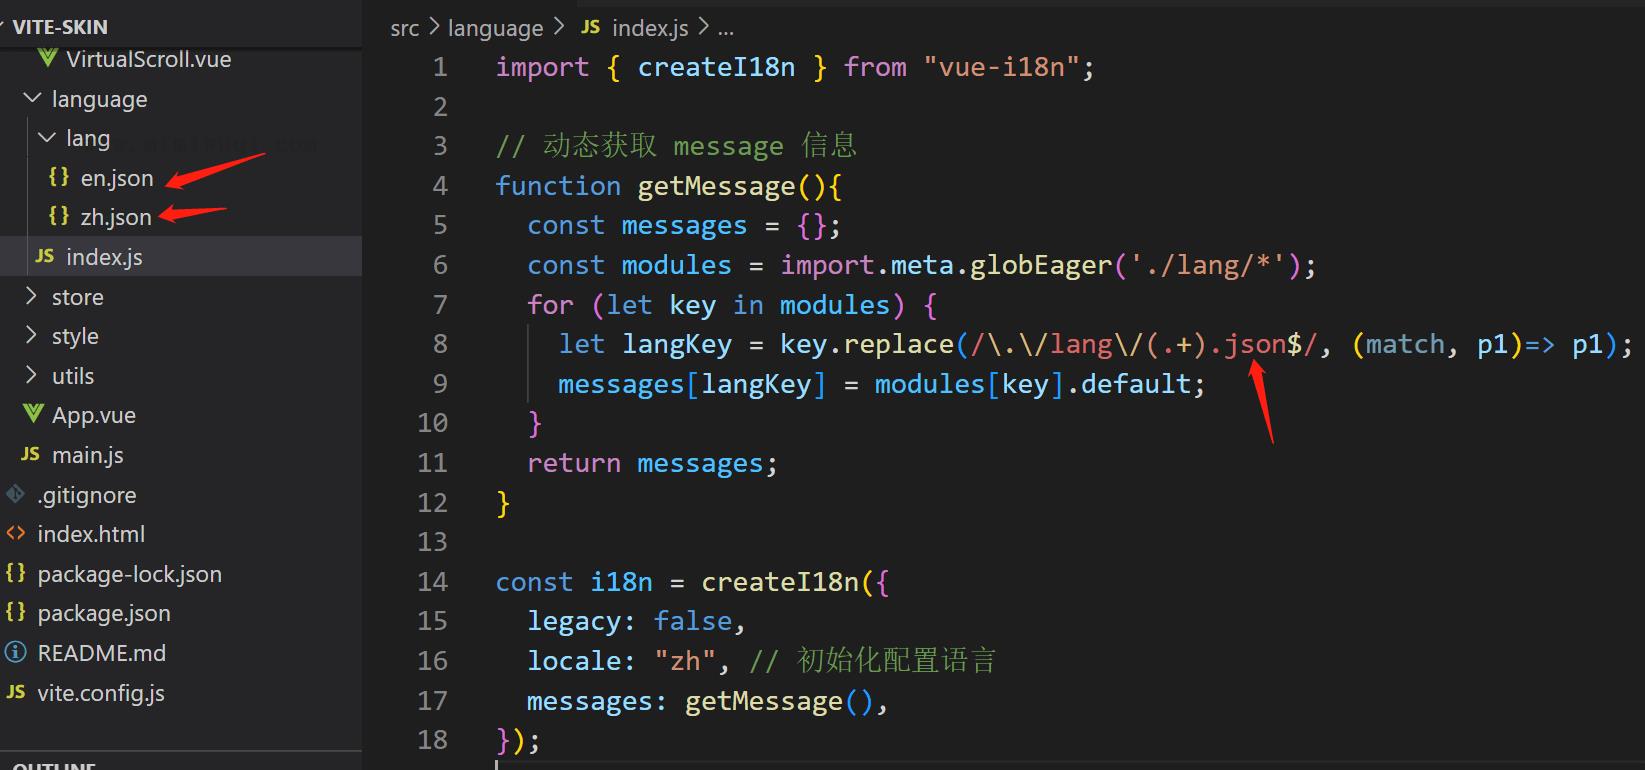Click createI18n import on line 1

pos(716,67)
